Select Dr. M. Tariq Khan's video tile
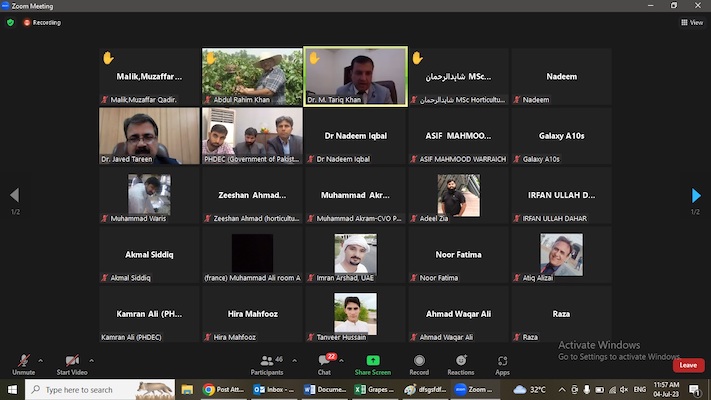Viewport: 711px width, 400px height. click(355, 76)
